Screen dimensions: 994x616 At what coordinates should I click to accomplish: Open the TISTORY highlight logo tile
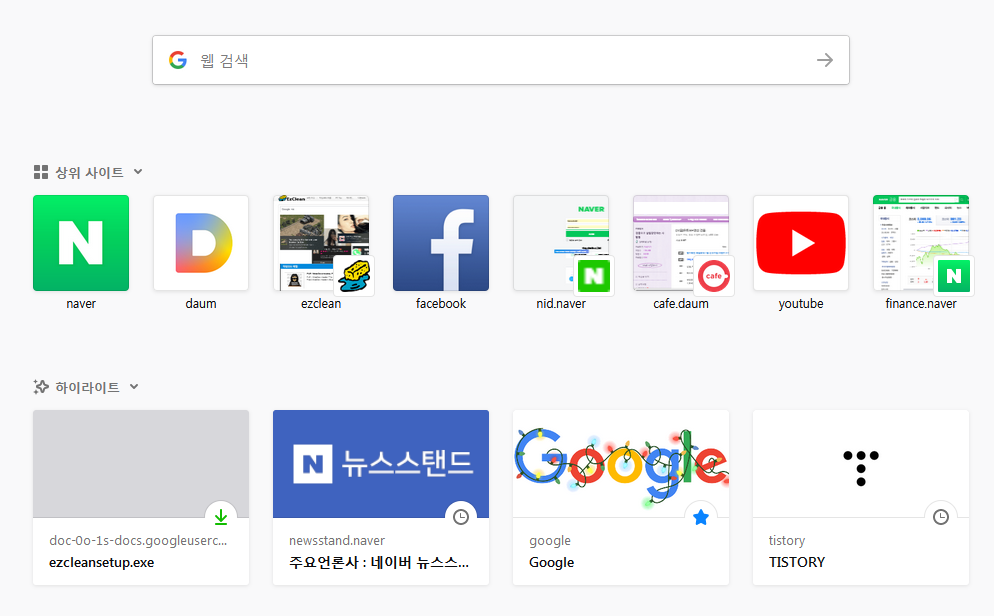[x=861, y=464]
